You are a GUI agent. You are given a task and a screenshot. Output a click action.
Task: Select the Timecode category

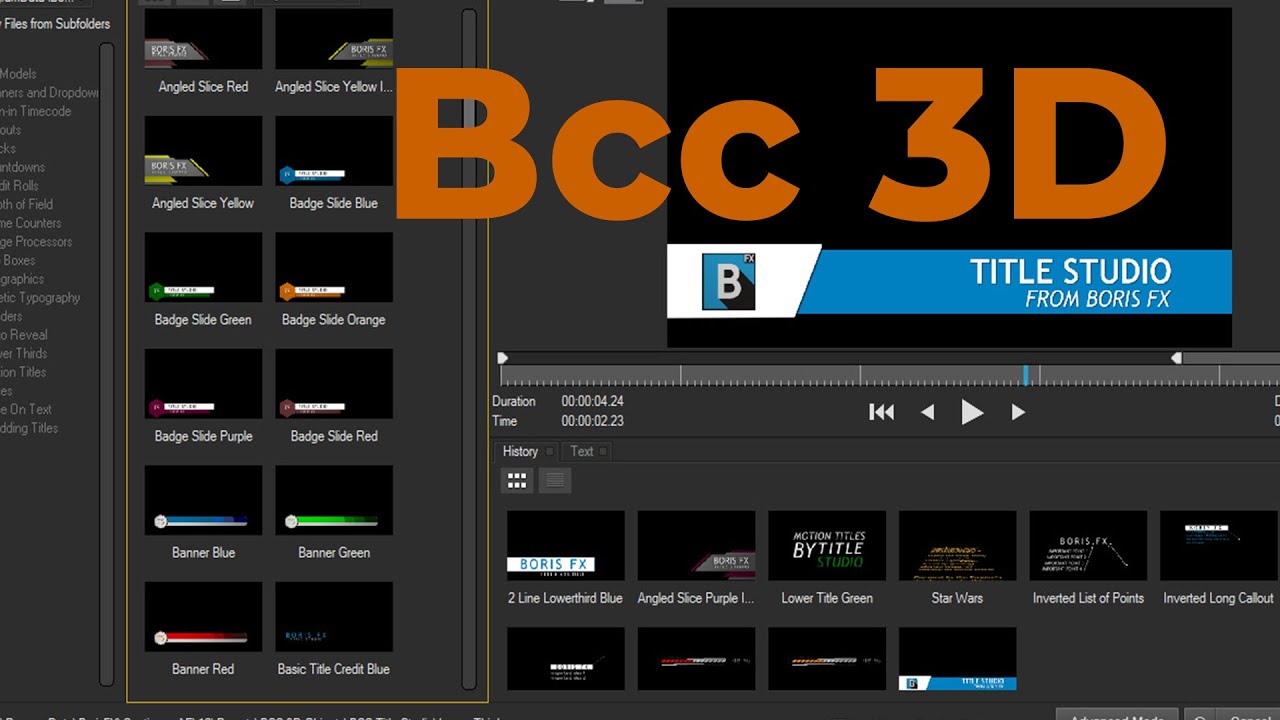coord(36,111)
